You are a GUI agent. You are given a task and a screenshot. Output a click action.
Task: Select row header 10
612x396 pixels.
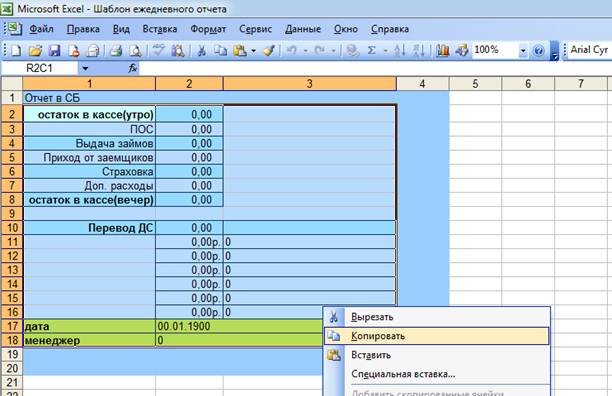[12, 228]
